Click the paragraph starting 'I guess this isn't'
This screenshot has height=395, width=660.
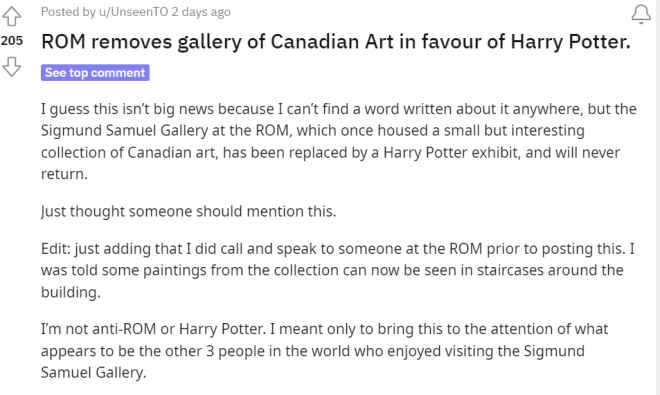point(339,141)
